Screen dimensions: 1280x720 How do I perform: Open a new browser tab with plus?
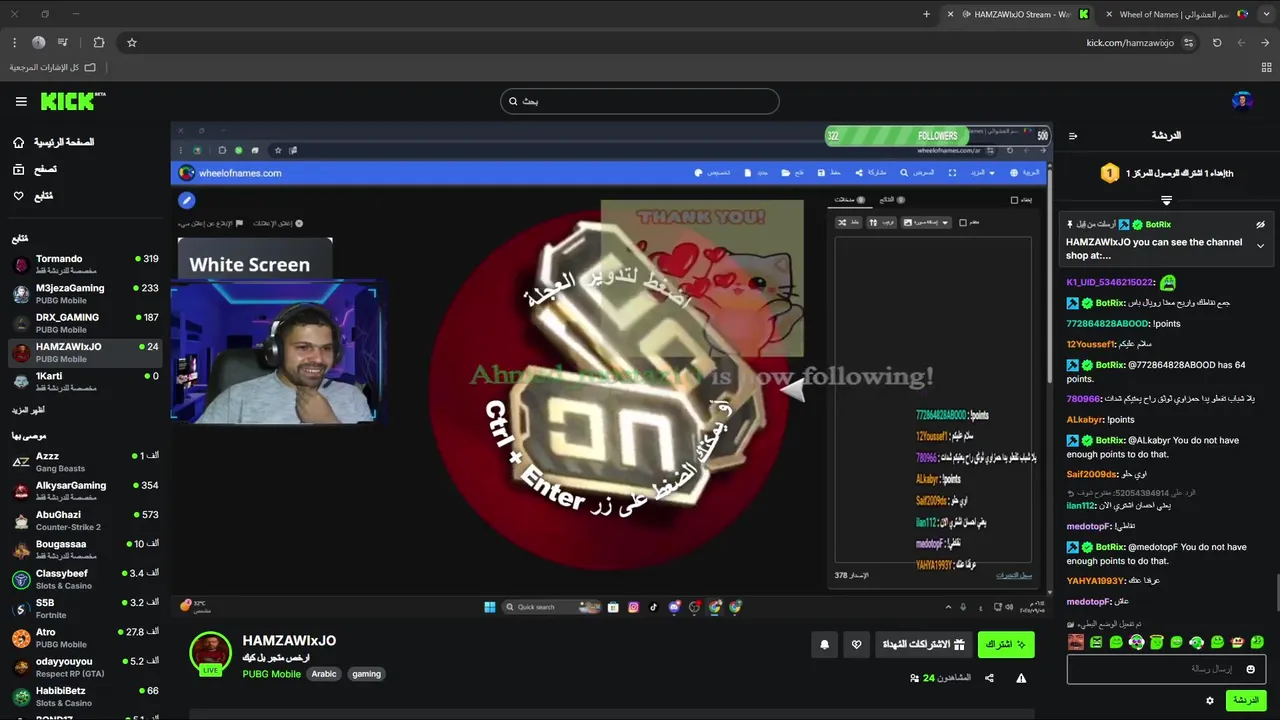coord(926,14)
